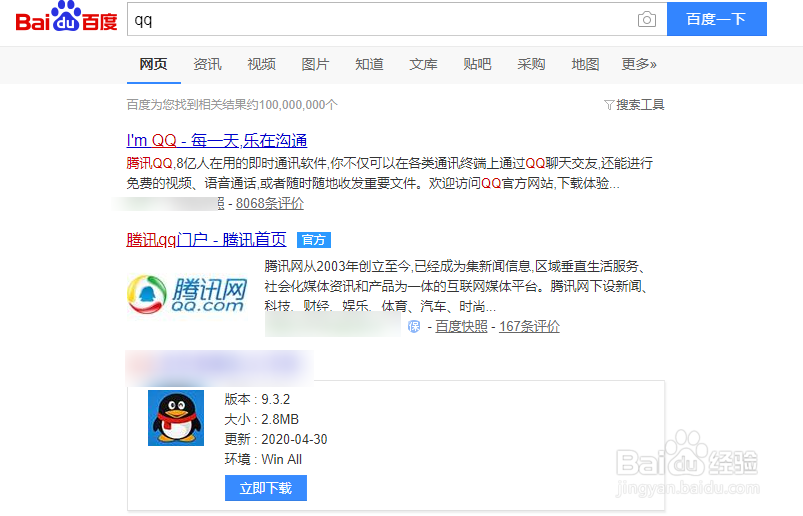
Task: Expand the 更多» menu
Action: click(639, 64)
